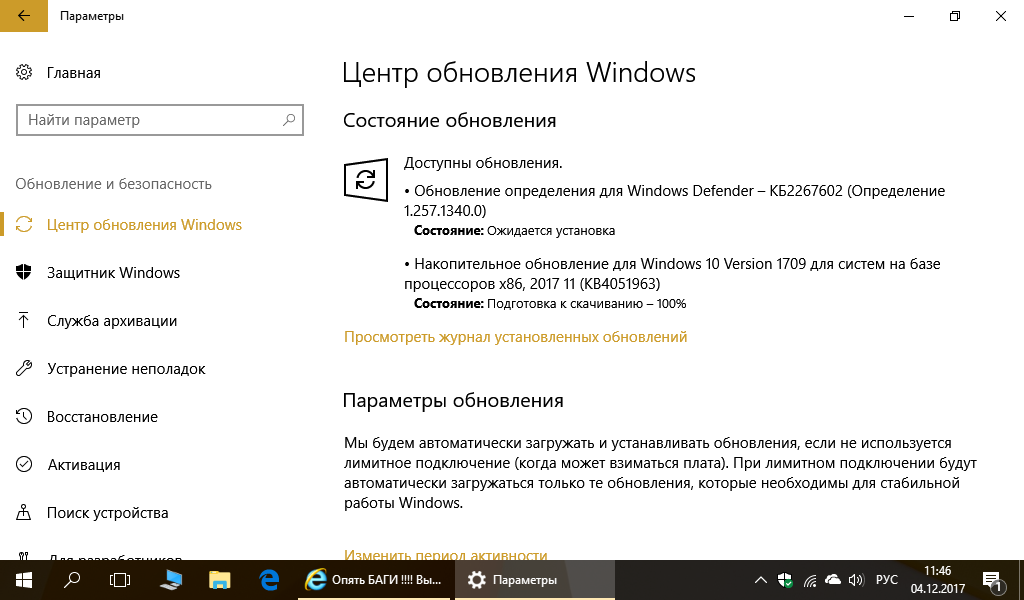Screen dimensions: 1024x600
Task: Open the clock and calendar 11:46
Action: point(938,580)
